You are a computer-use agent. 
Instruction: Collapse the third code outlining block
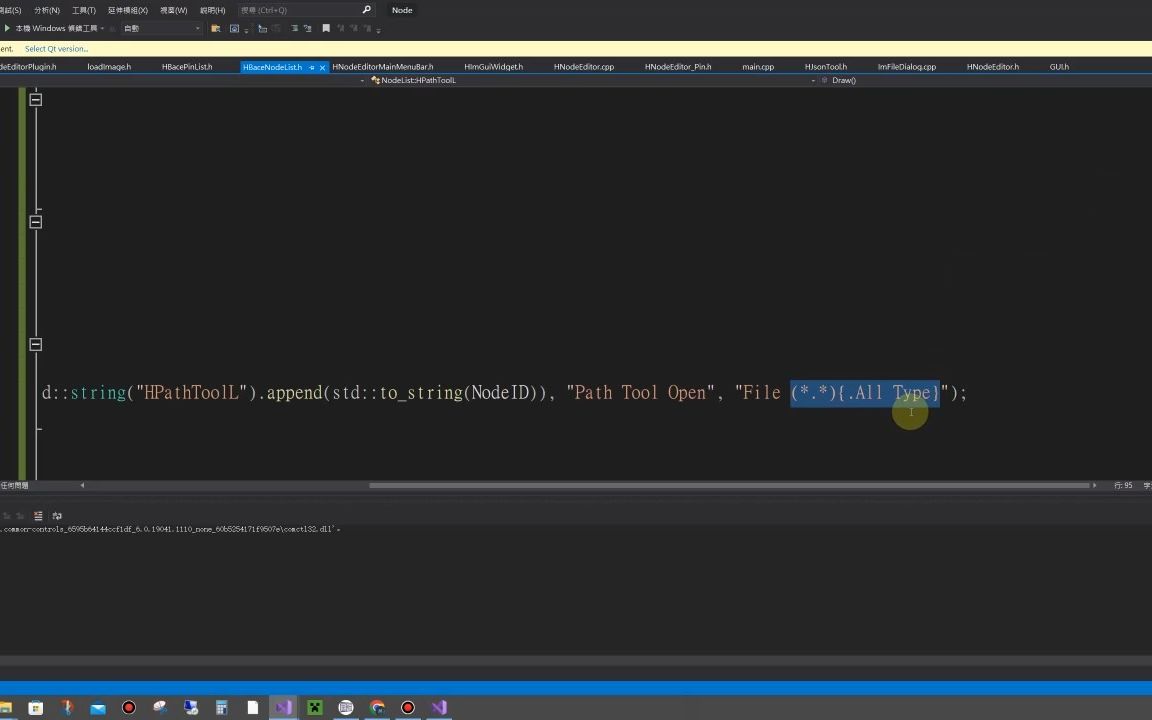35,345
